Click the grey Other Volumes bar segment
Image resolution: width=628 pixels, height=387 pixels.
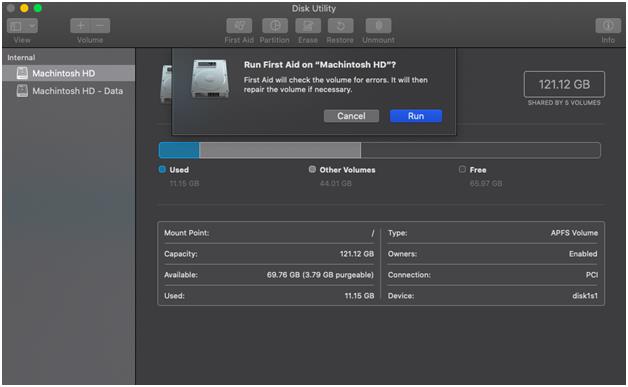(280, 150)
